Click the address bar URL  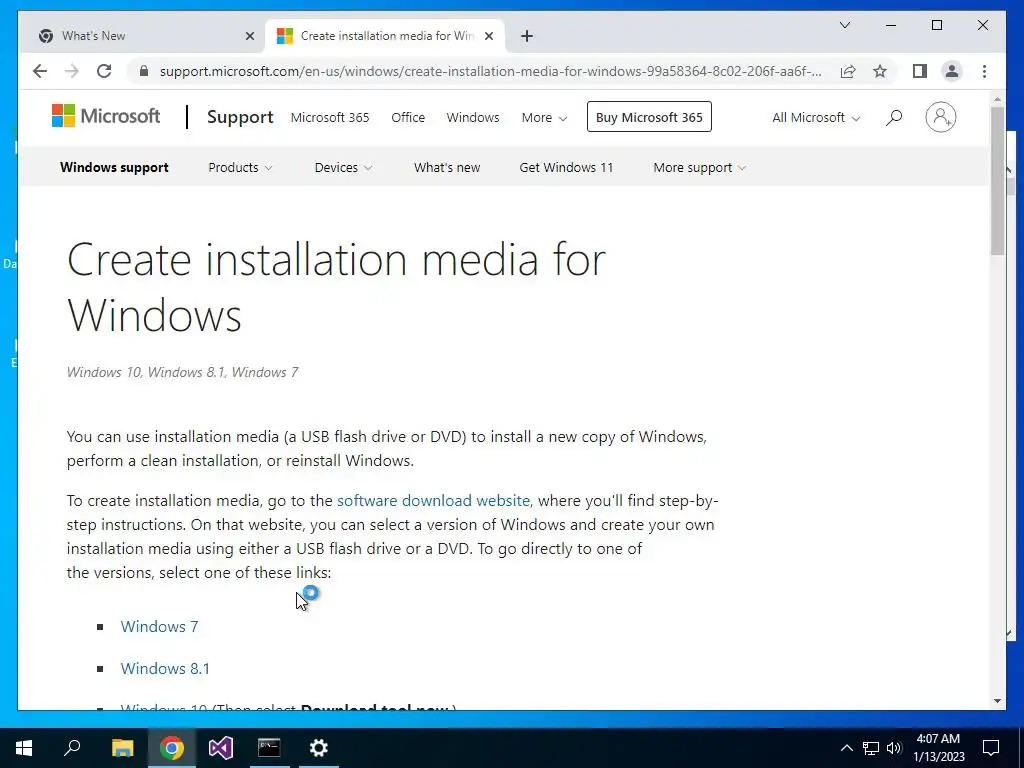pos(490,71)
